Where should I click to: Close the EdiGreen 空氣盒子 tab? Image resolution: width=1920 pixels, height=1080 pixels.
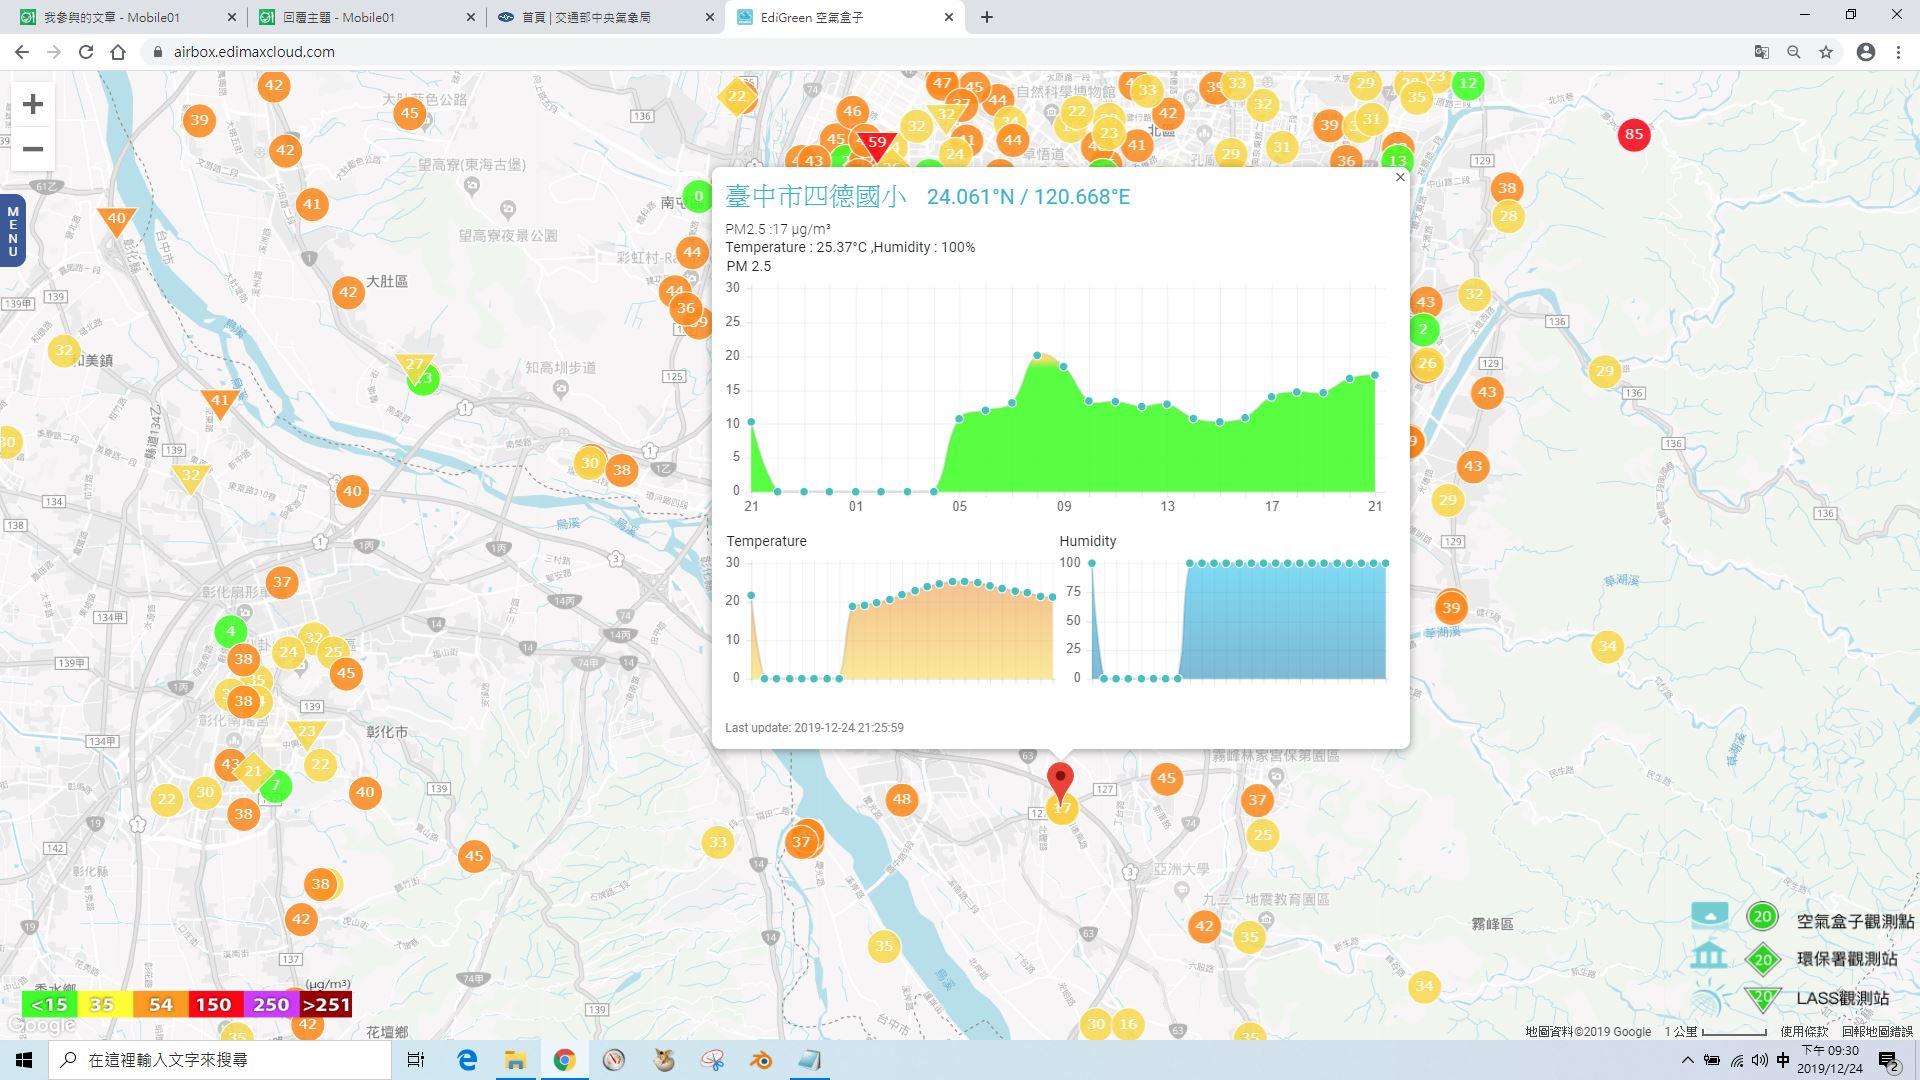click(949, 17)
